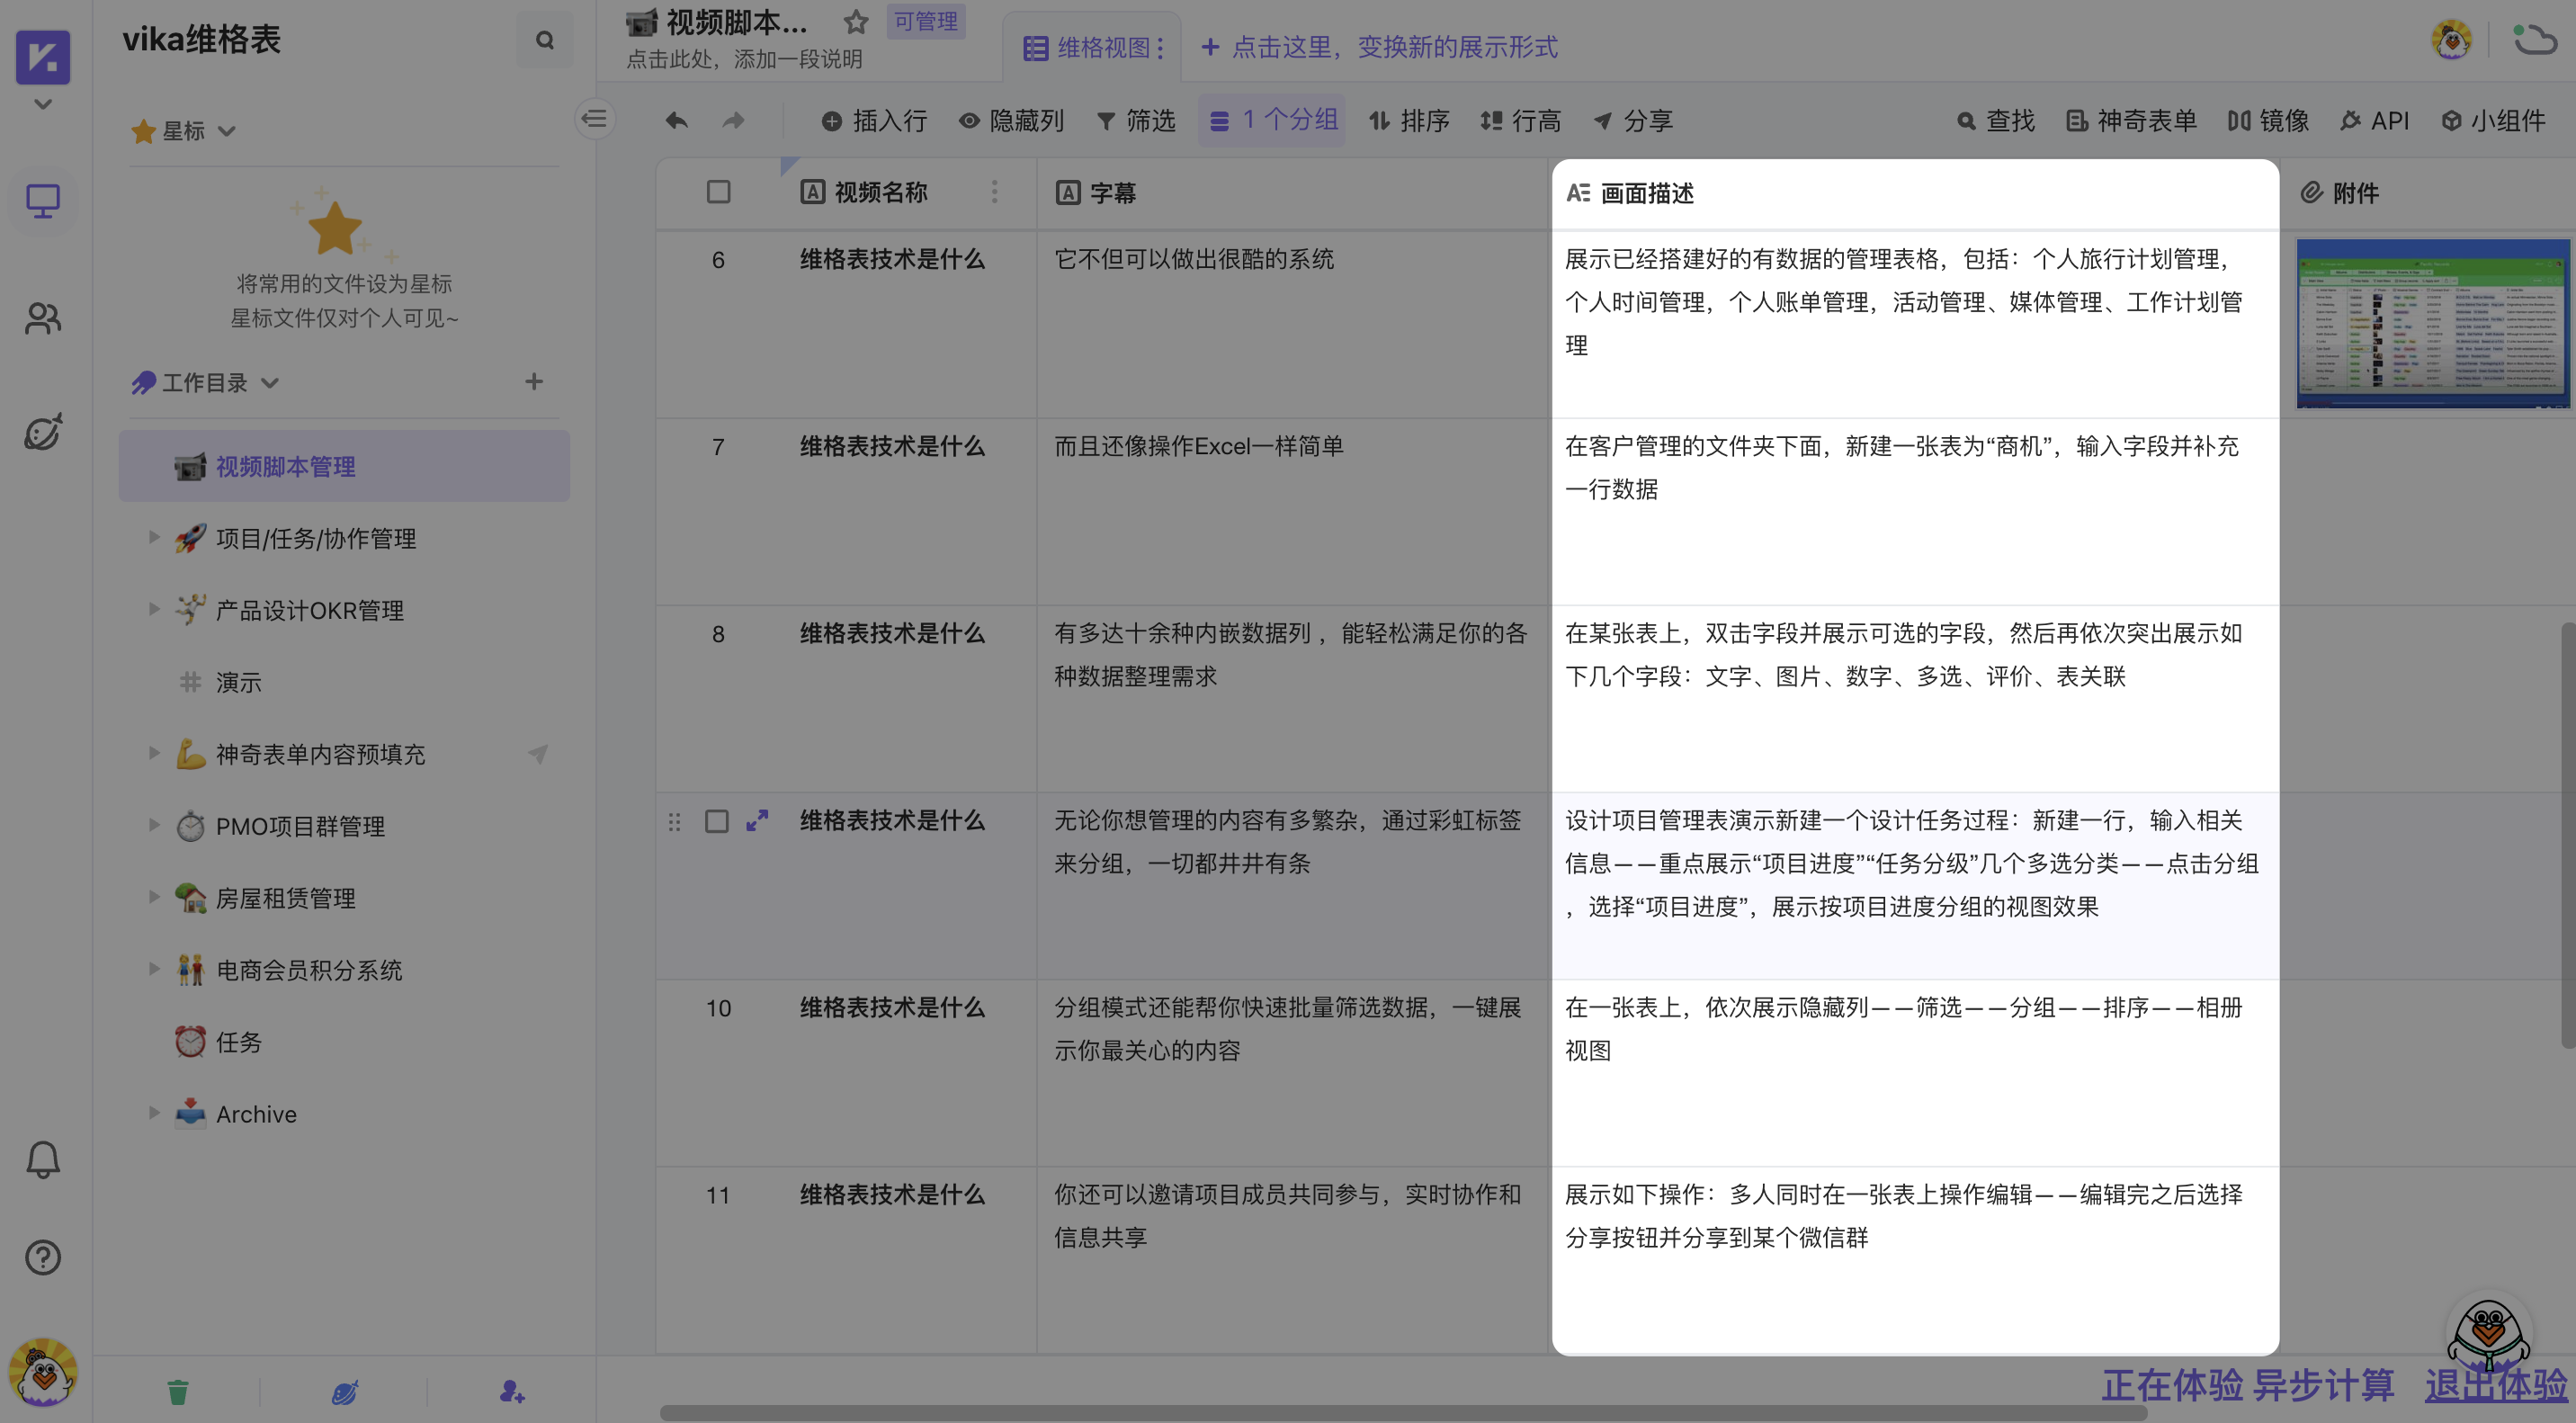Star the 视频脚本 file title
This screenshot has width=2576, height=1423.
(x=856, y=21)
